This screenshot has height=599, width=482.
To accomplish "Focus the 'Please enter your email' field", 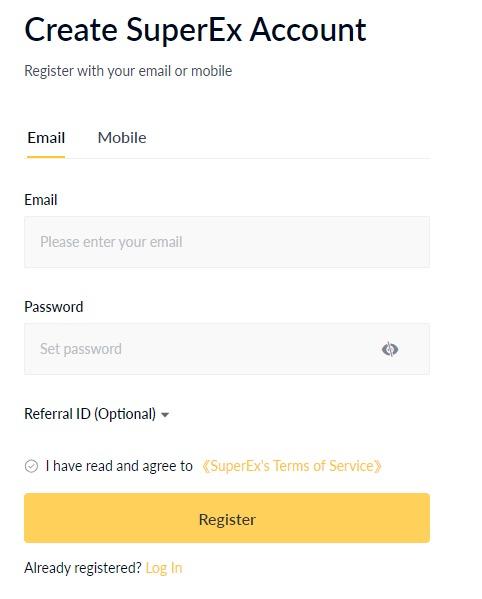I will 227,242.
